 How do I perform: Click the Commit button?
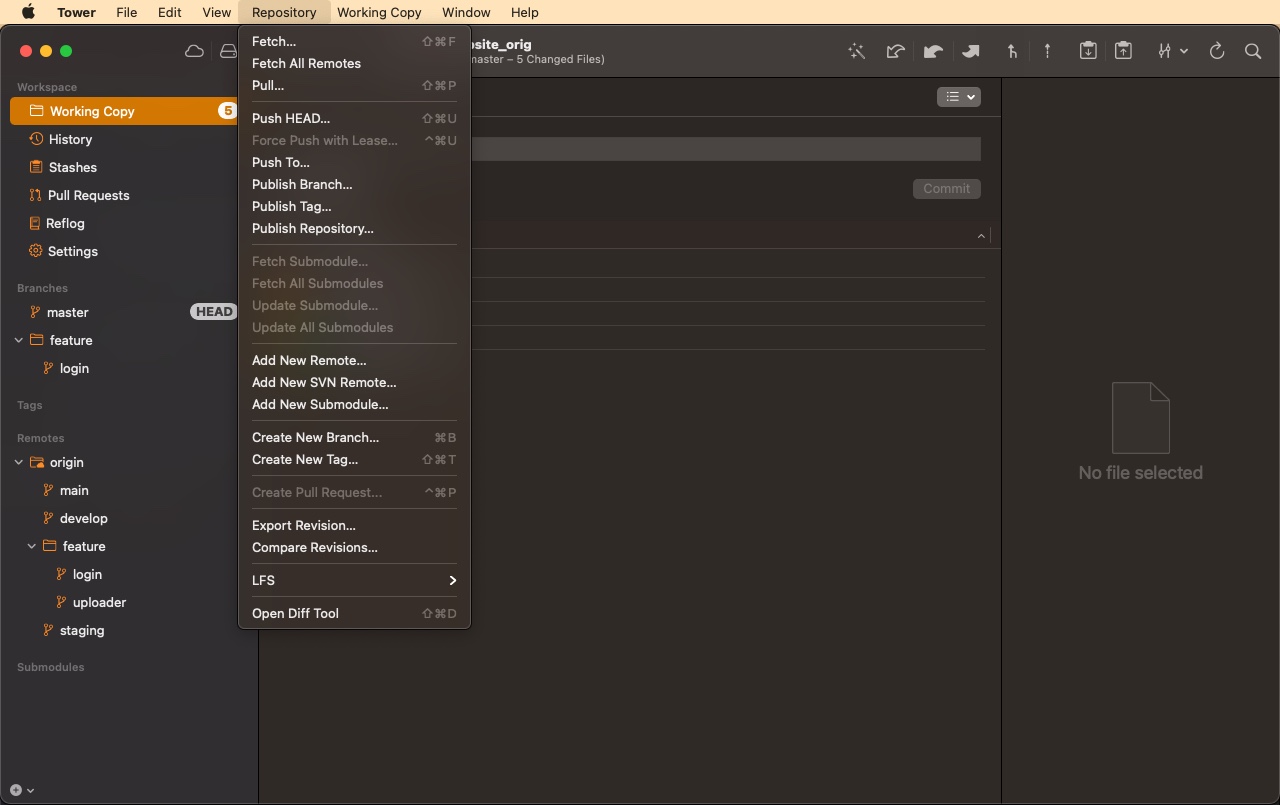[x=946, y=188]
